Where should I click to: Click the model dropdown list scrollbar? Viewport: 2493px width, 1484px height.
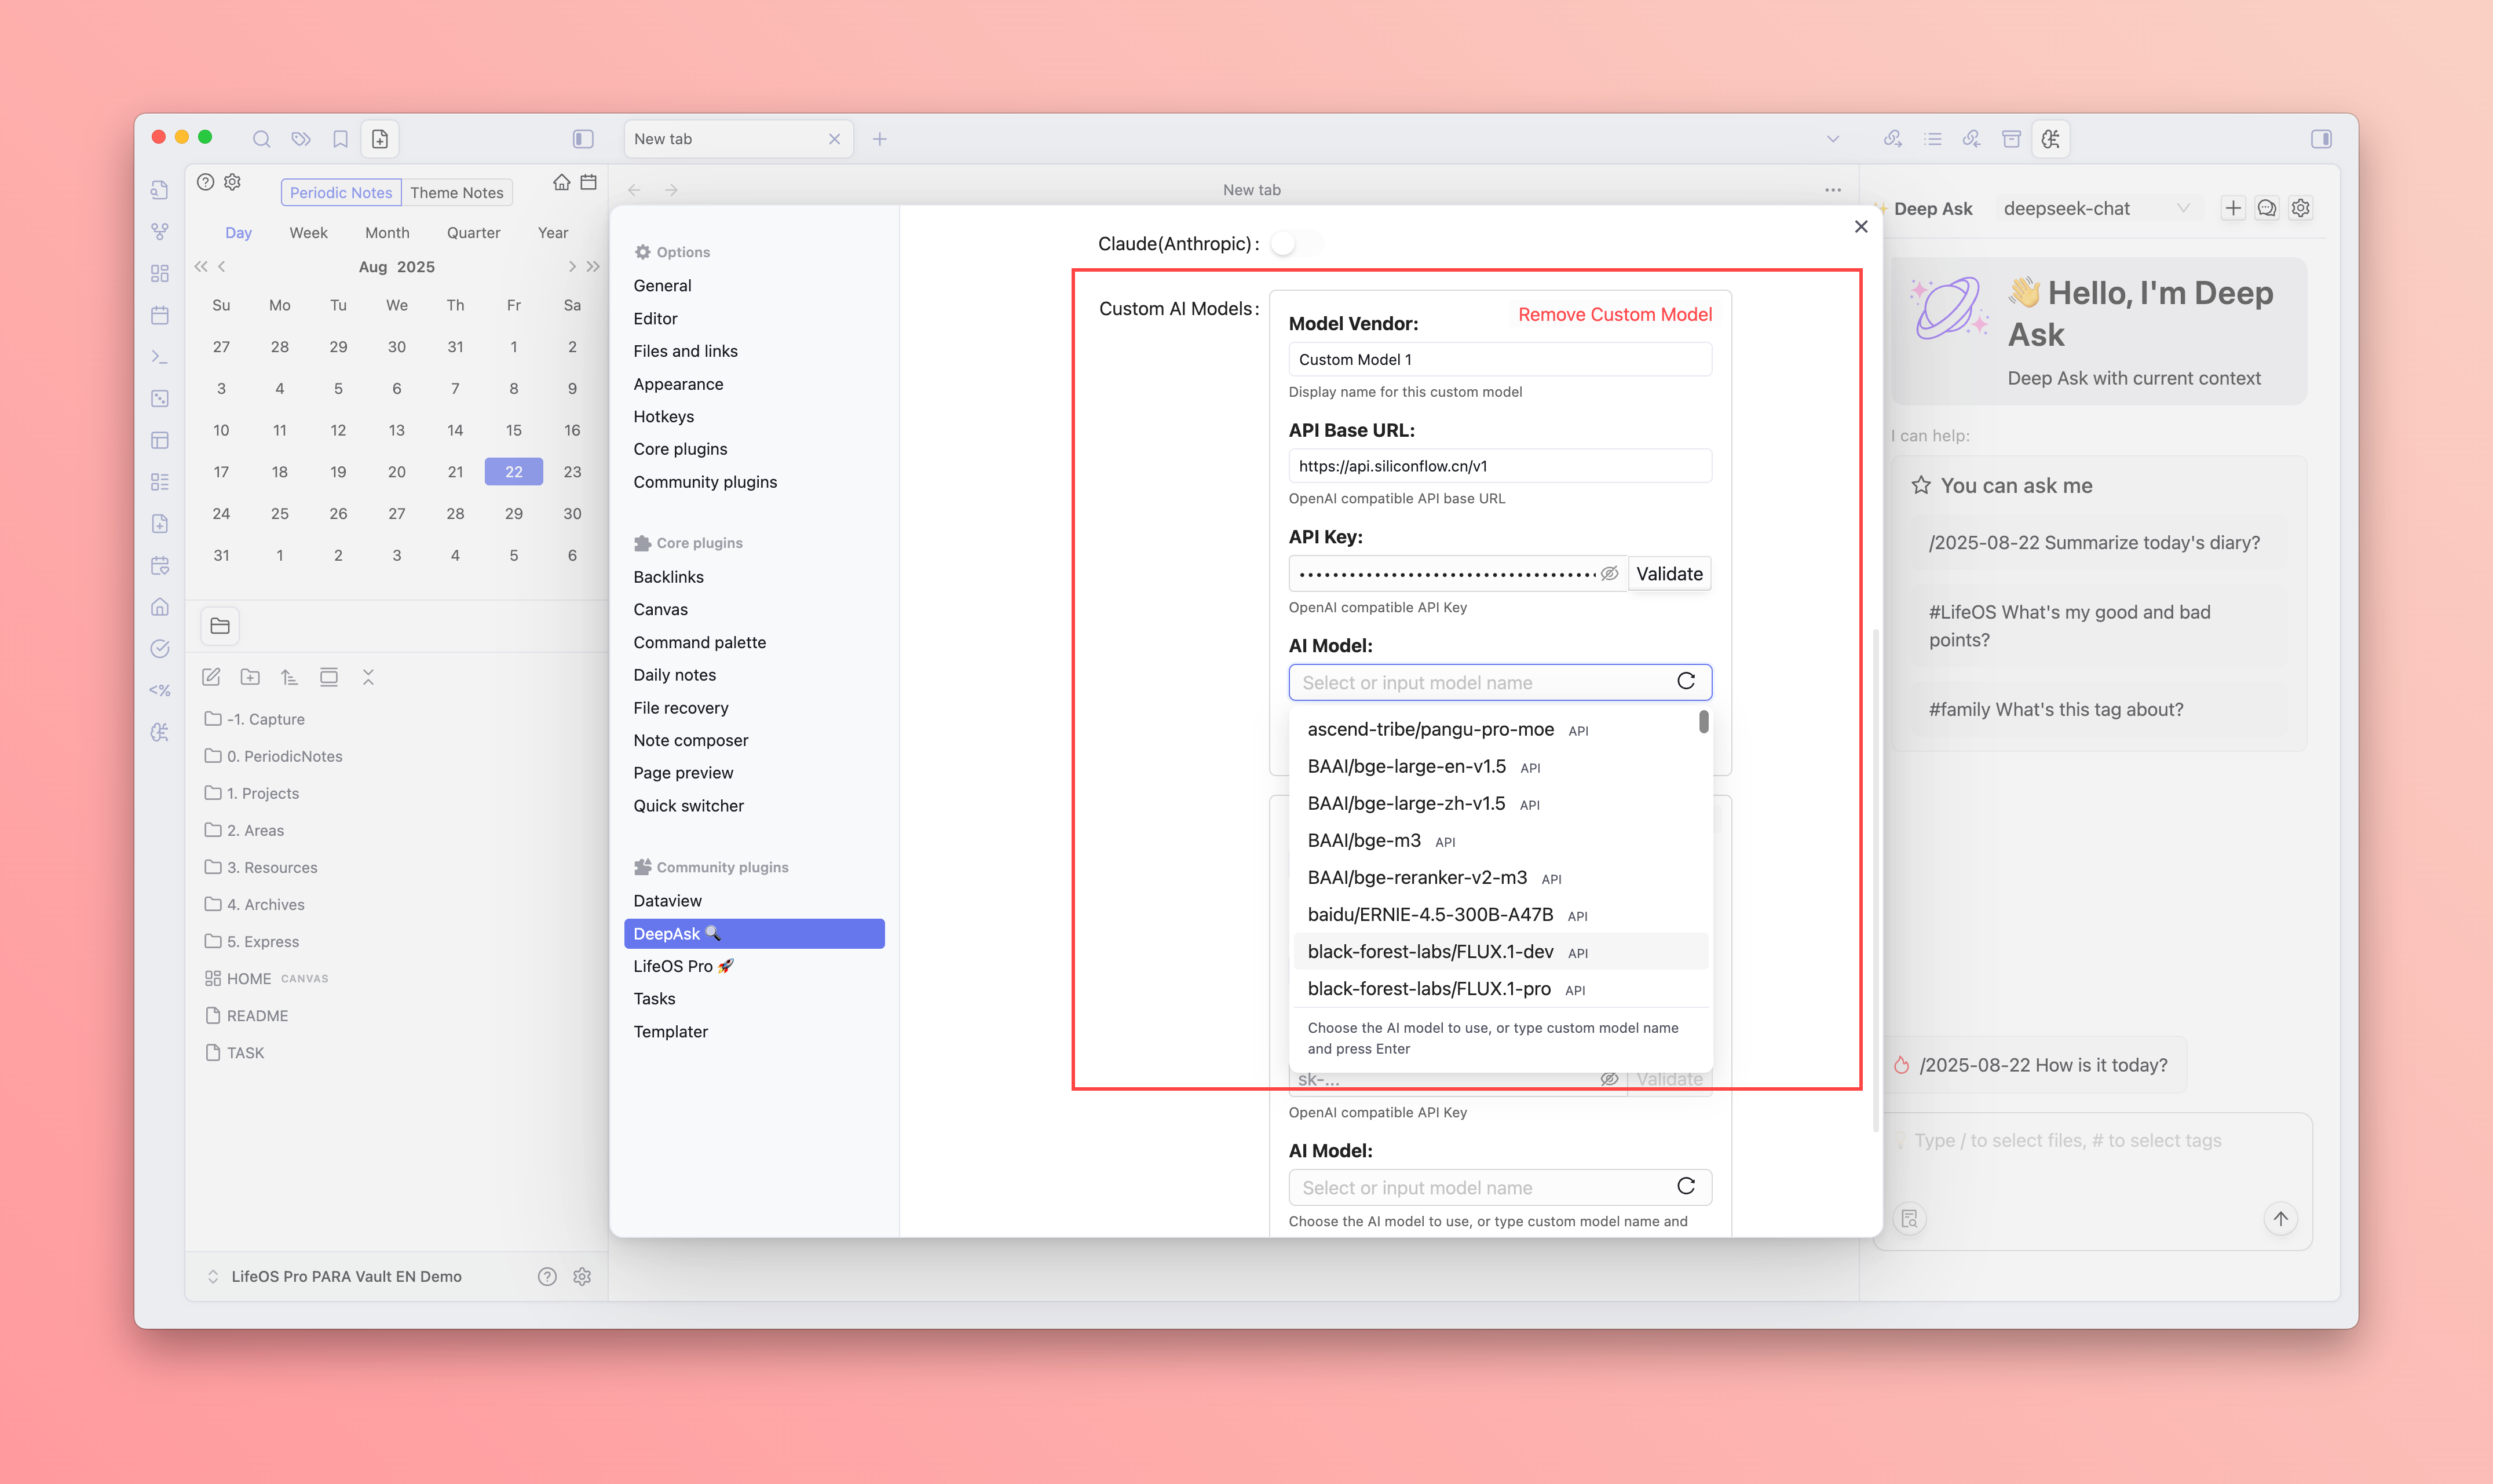click(1703, 722)
